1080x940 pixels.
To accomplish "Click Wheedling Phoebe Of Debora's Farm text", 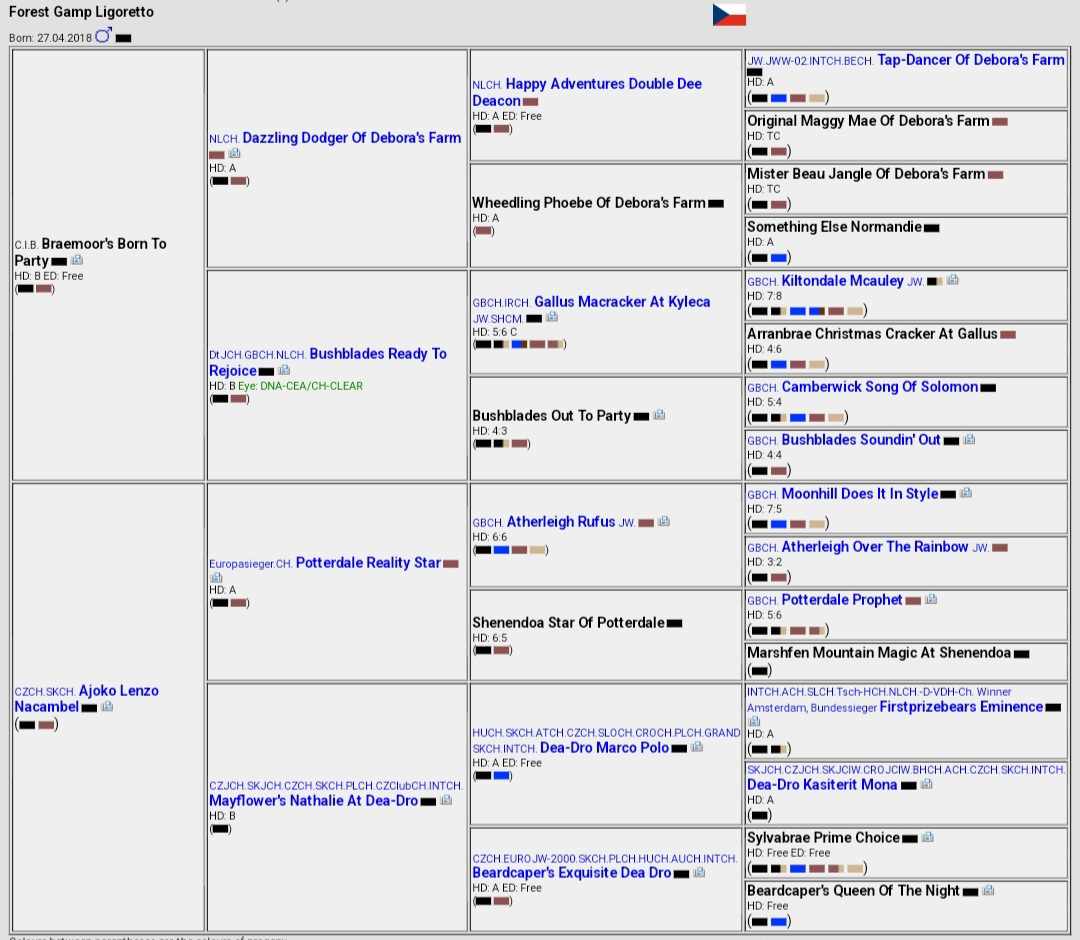I will click(x=588, y=202).
